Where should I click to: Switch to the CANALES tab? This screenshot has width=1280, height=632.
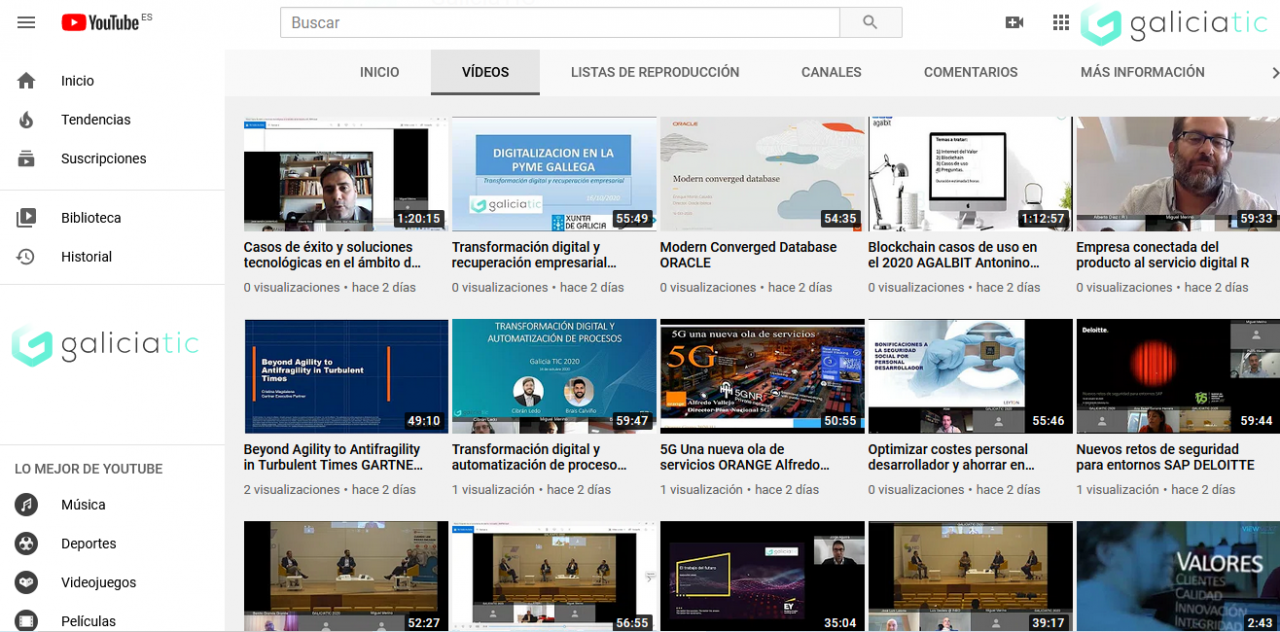831,72
